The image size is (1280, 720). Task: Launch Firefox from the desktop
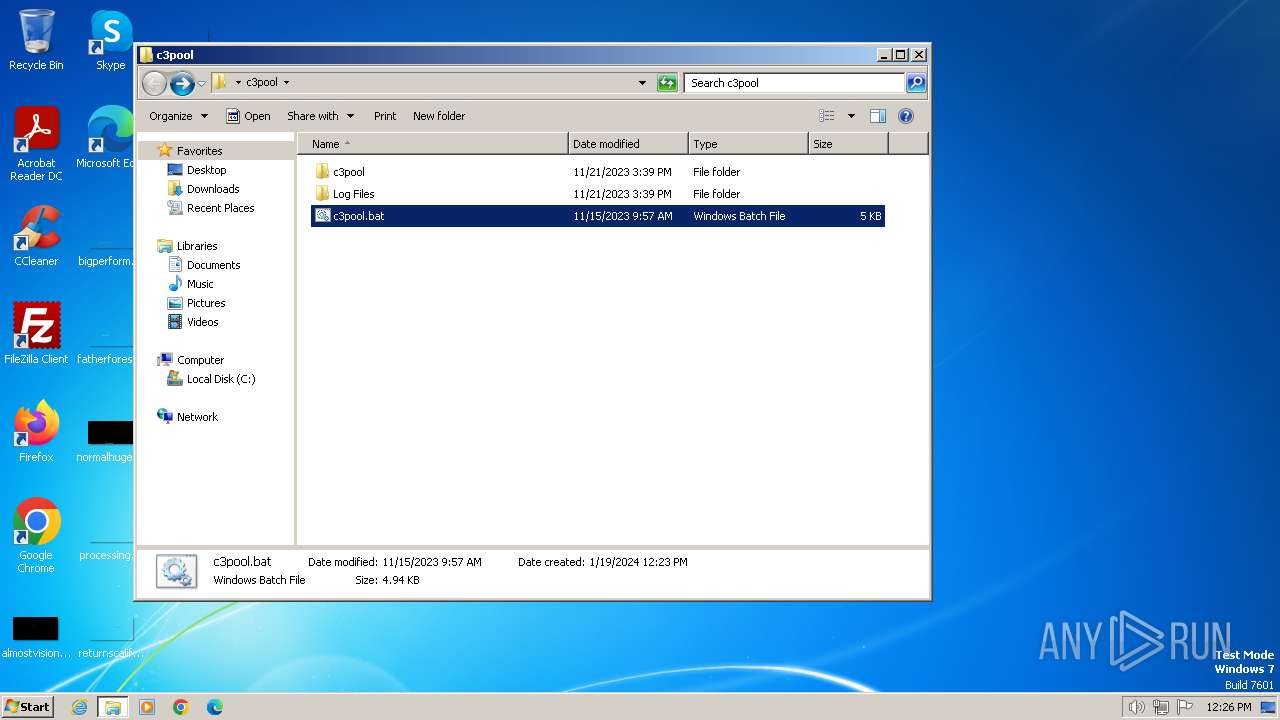click(x=36, y=432)
